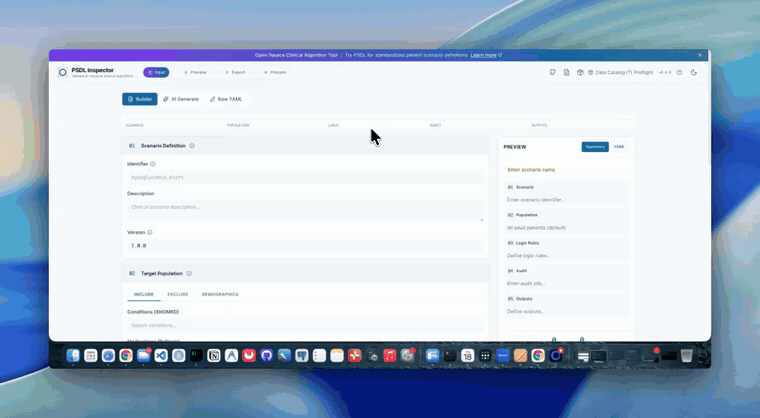Click the 04 Audit preview card
Image resolution: width=760 pixels, height=418 pixels.
[567, 277]
